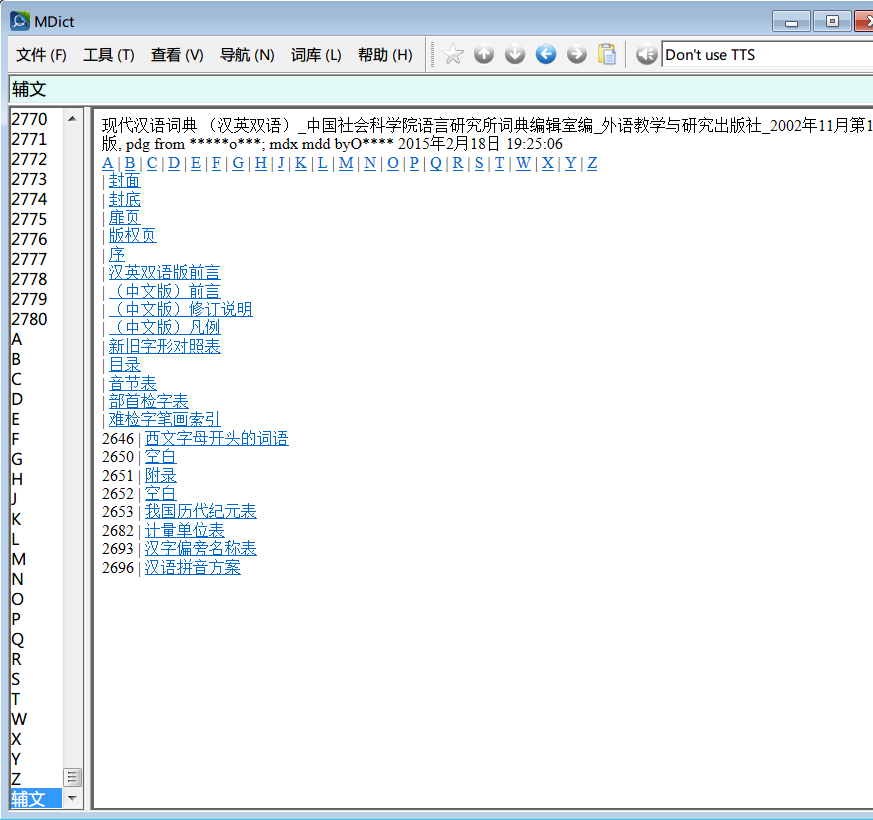Image resolution: width=873 pixels, height=820 pixels.
Task: Open the 封面 link
Action: [x=125, y=181]
